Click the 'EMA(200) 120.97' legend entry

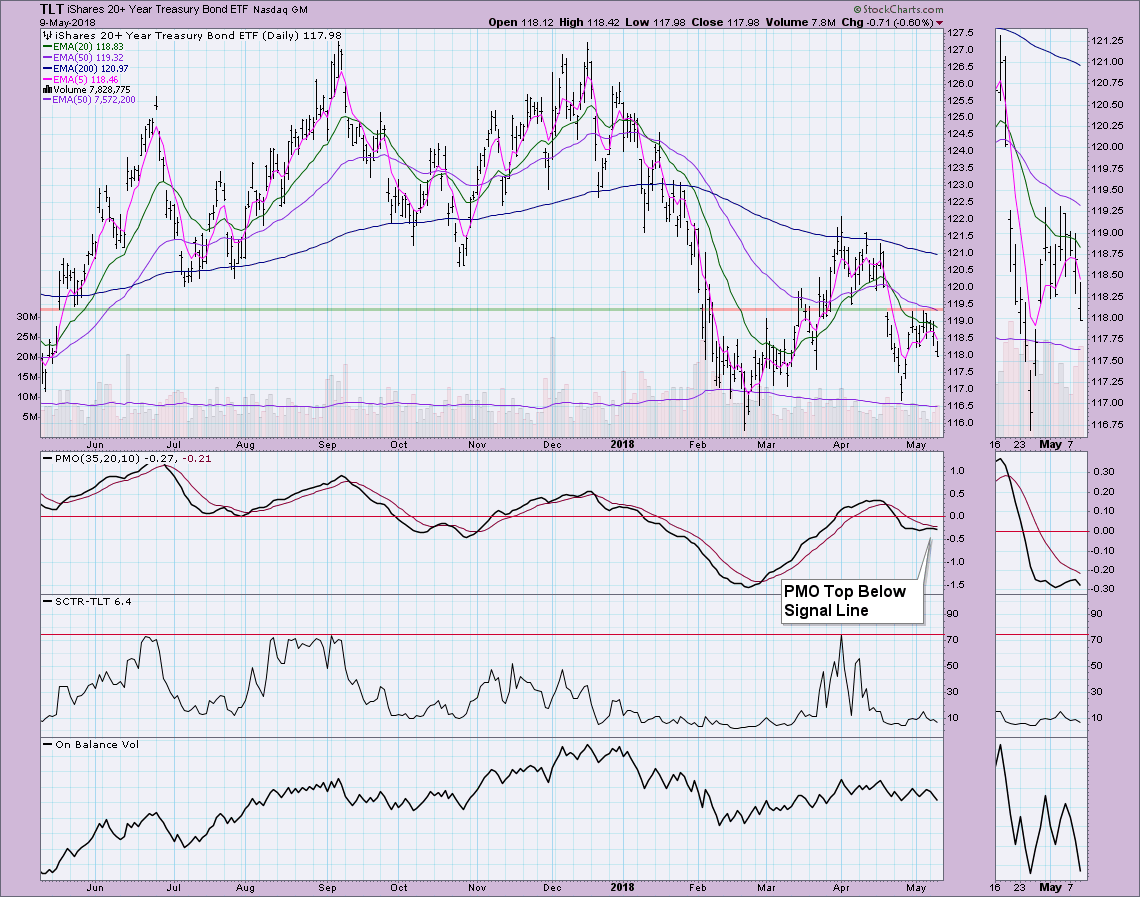coord(91,68)
